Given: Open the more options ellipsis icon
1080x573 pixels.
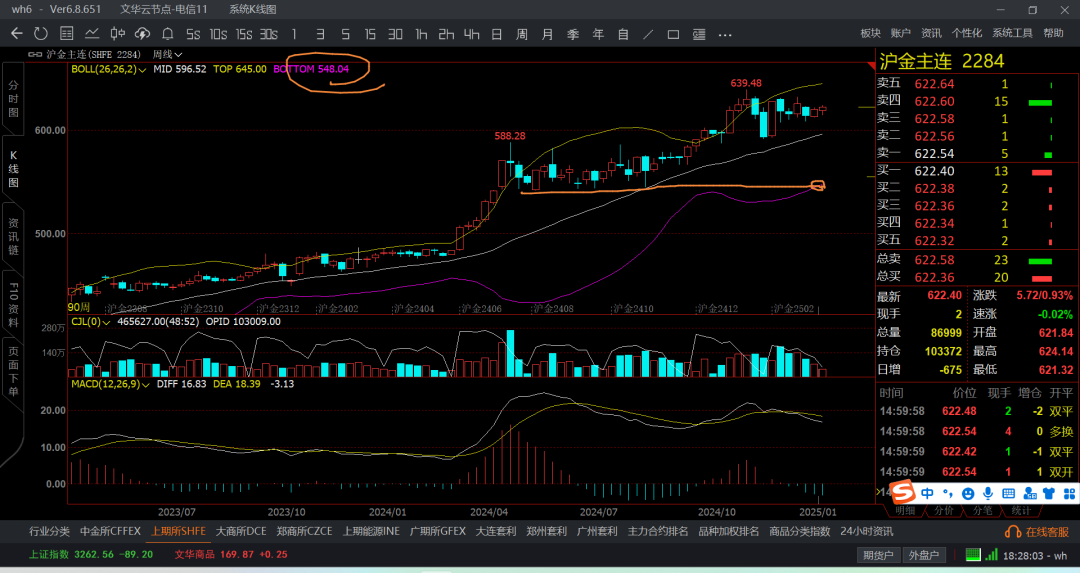Looking at the screenshot, I should pyautogui.click(x=725, y=34).
